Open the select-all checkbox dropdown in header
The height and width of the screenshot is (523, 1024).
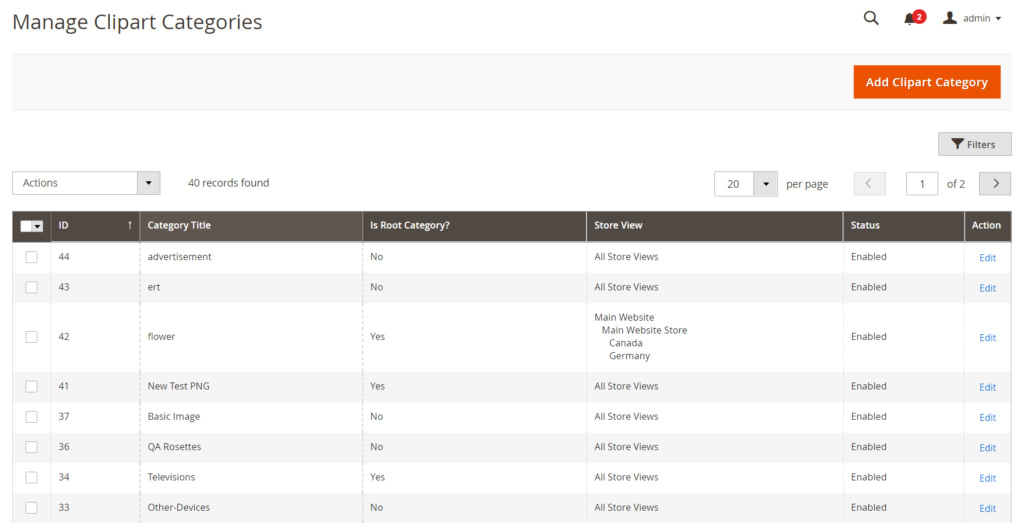(38, 227)
